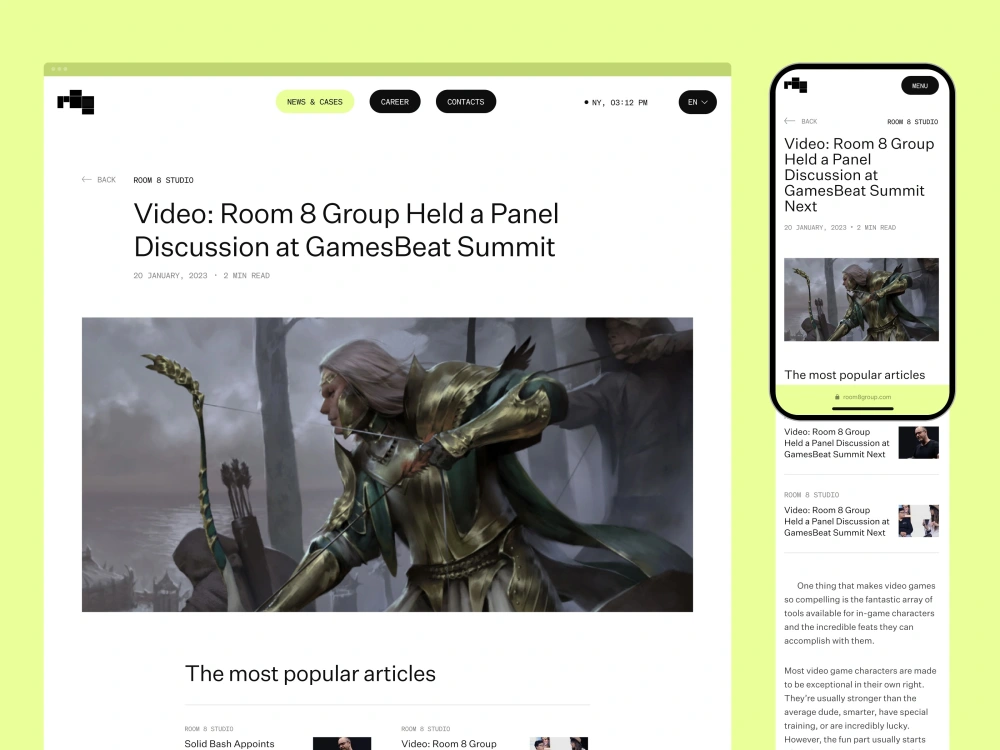The width and height of the screenshot is (1000, 750).
Task: Open first mobile article with bald man thumbnail
Action: (837, 443)
